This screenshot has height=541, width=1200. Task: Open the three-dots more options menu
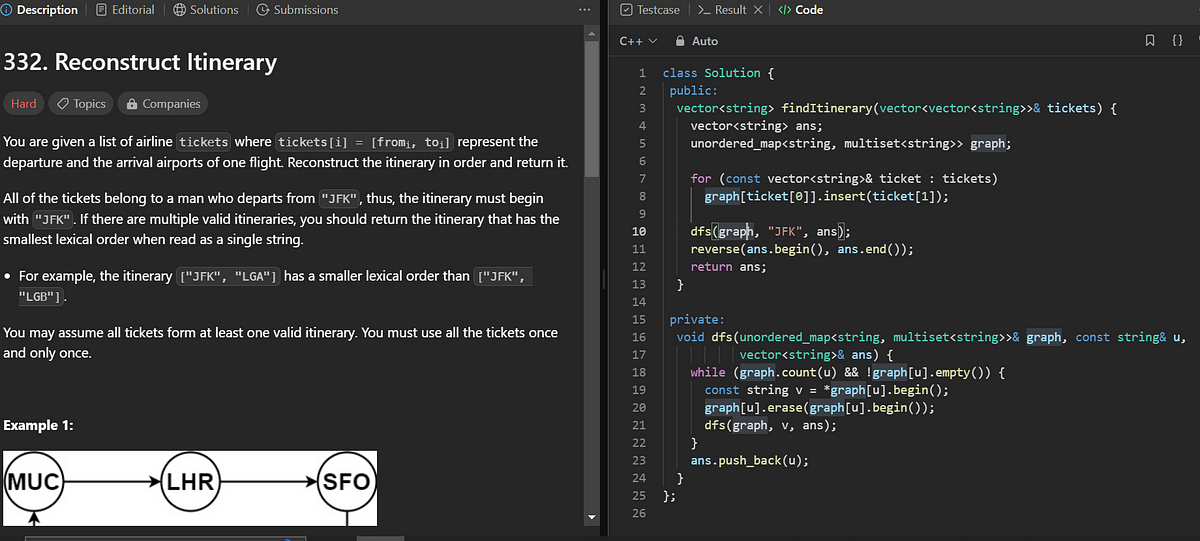[584, 10]
